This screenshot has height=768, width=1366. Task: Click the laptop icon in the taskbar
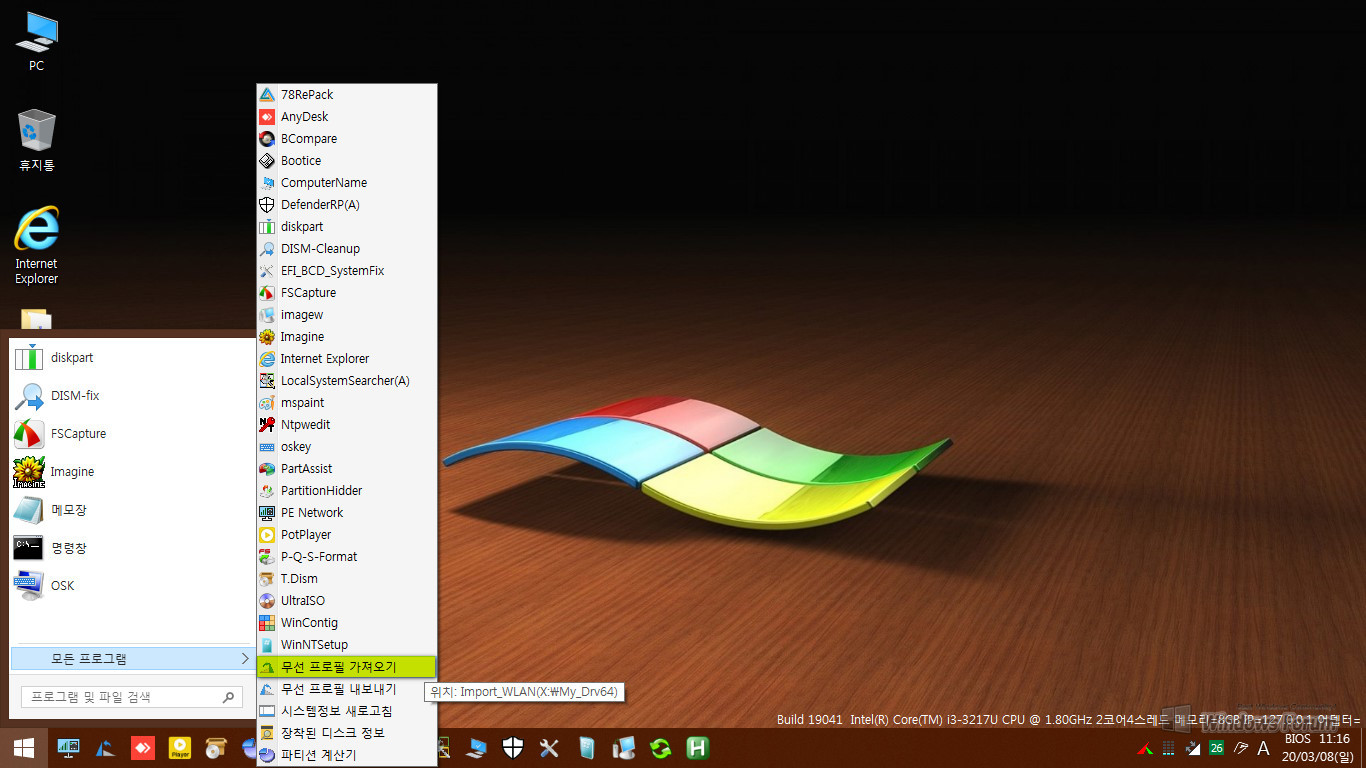pos(476,748)
